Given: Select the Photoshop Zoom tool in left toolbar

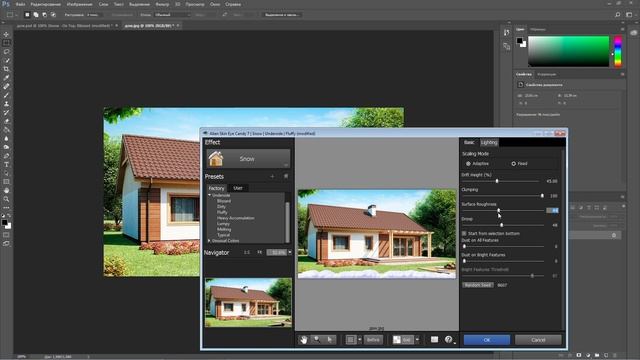Looking at the screenshot, I should click(6, 199).
